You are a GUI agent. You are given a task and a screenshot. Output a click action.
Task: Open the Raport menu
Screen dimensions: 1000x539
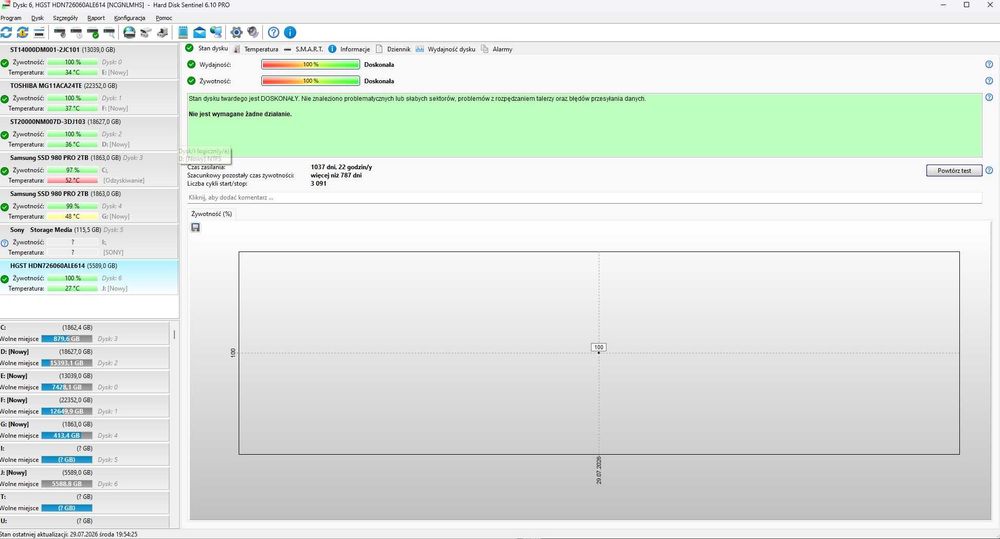click(x=96, y=18)
